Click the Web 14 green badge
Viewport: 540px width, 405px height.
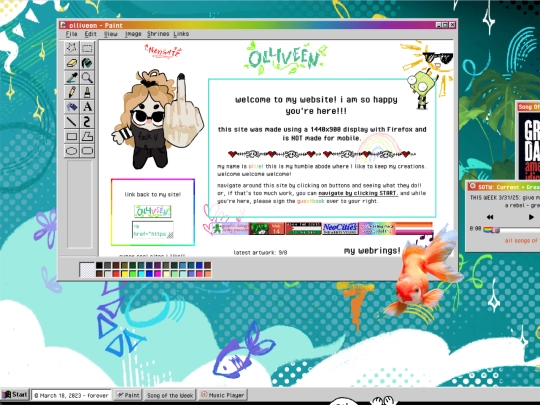pyautogui.click(x=267, y=228)
